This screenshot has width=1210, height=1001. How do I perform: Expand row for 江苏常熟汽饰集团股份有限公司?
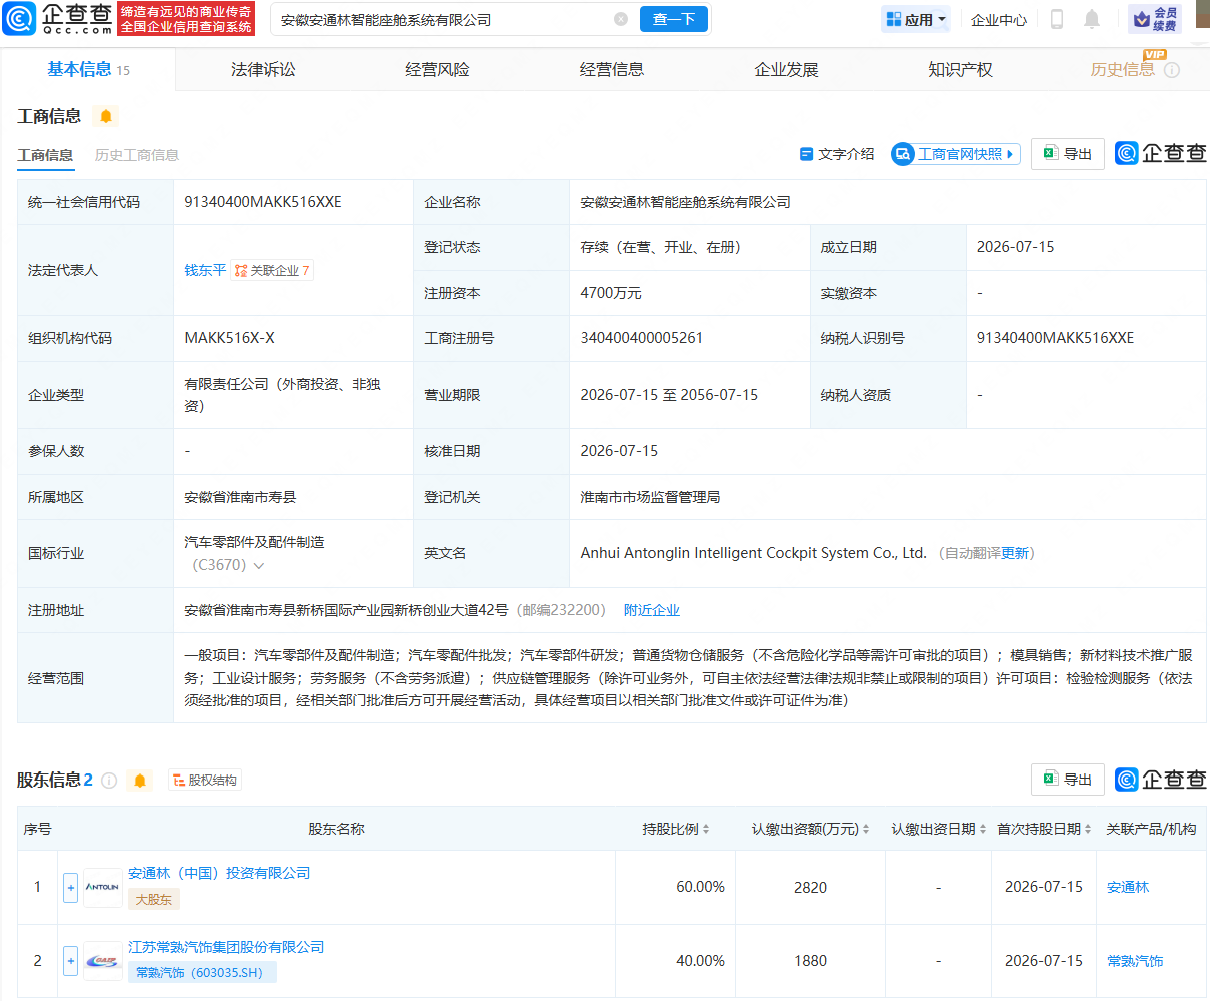click(70, 961)
